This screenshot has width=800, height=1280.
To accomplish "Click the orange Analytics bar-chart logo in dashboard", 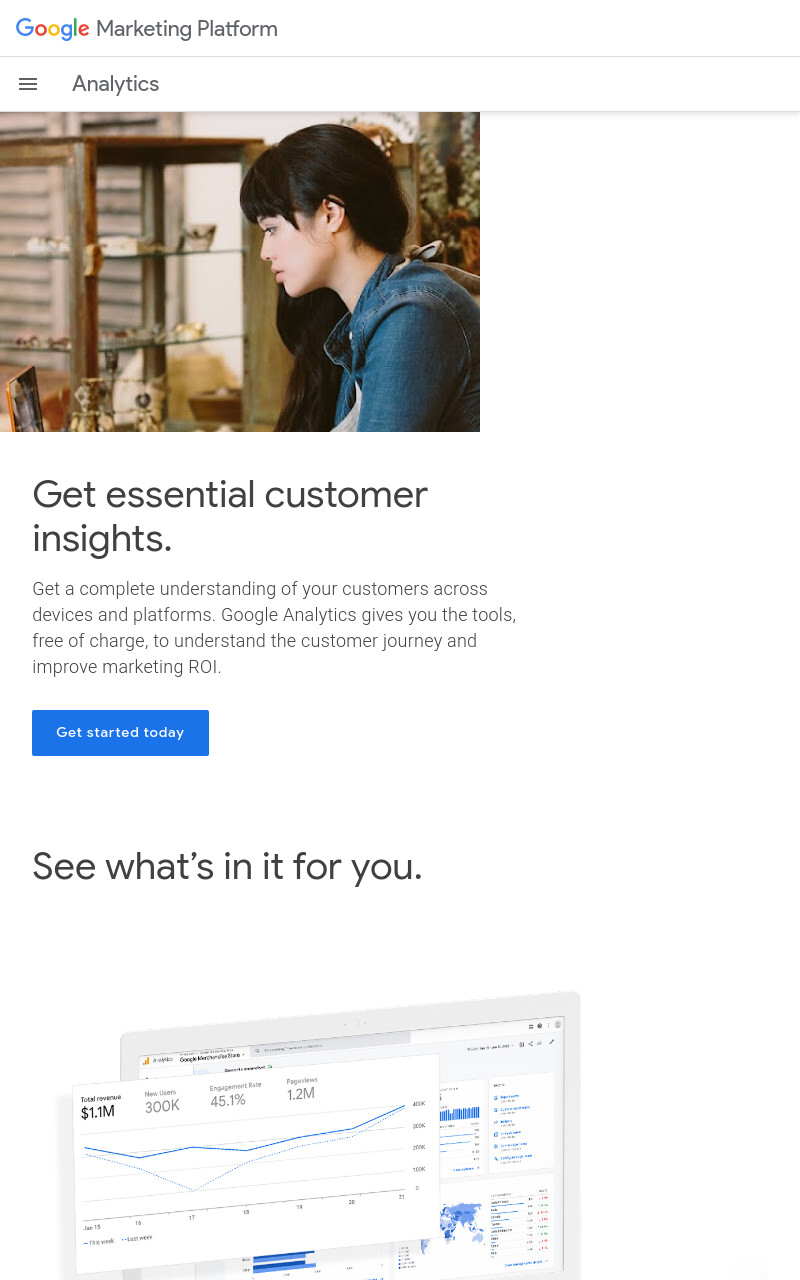I will pyautogui.click(x=146, y=1060).
